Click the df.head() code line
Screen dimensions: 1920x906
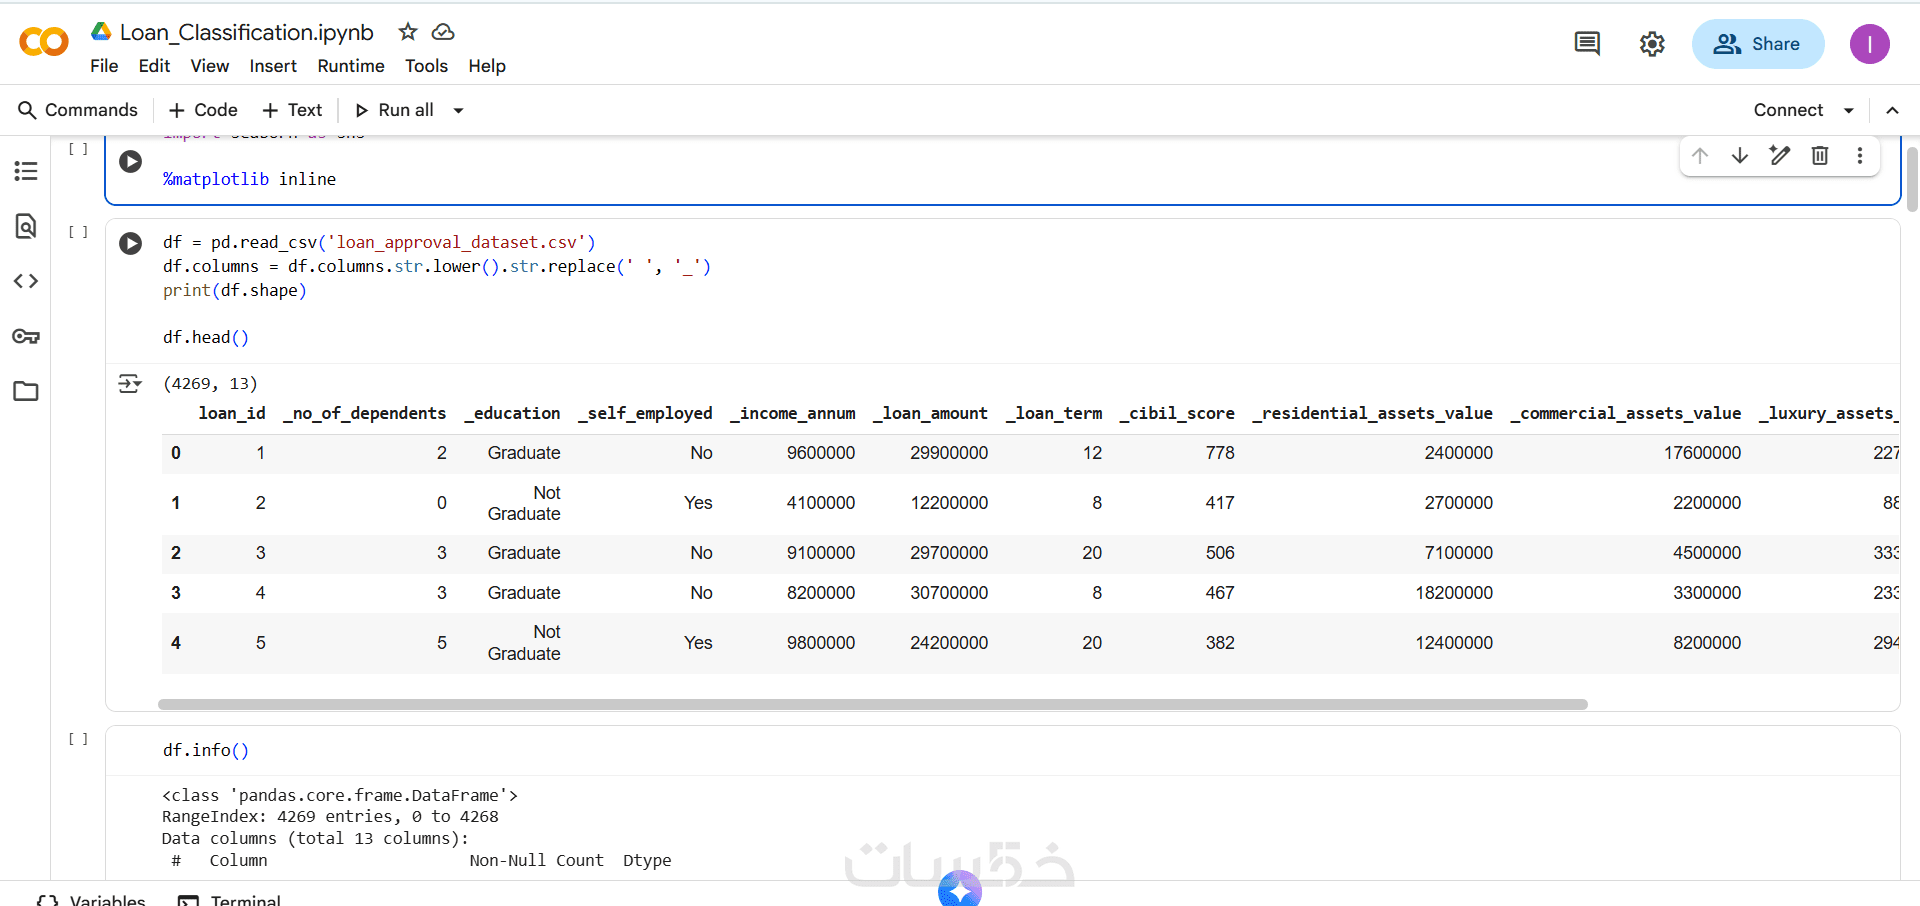click(x=206, y=338)
